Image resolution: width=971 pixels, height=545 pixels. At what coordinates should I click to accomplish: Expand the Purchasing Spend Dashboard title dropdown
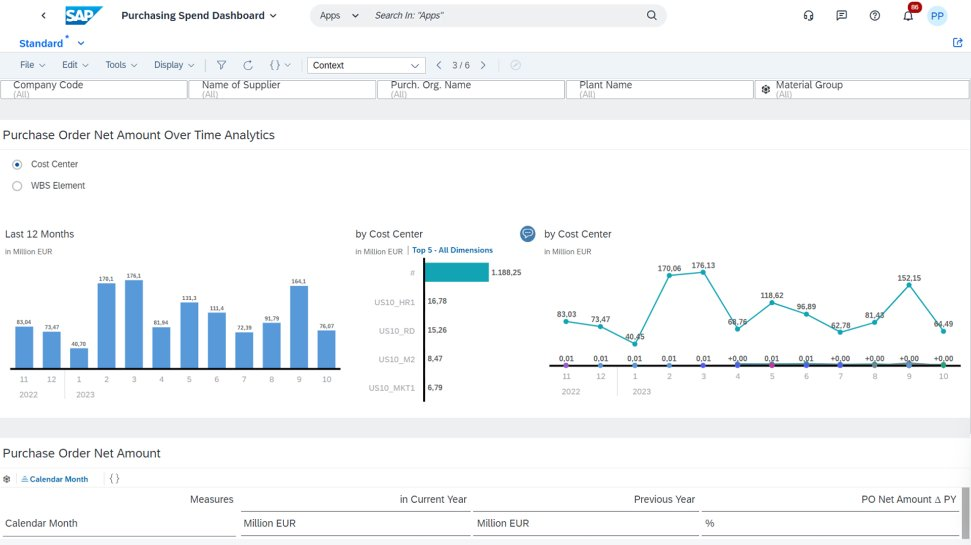click(x=274, y=16)
